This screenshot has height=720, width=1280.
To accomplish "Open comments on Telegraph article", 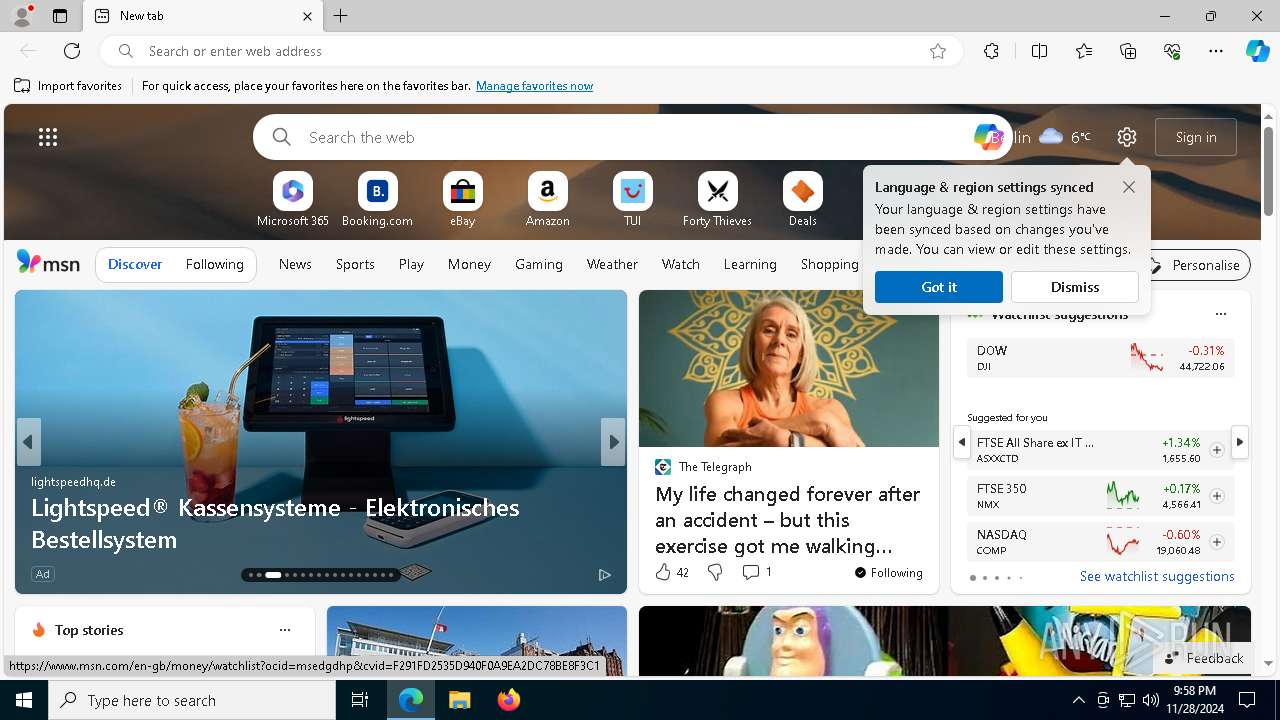I will click(x=757, y=572).
